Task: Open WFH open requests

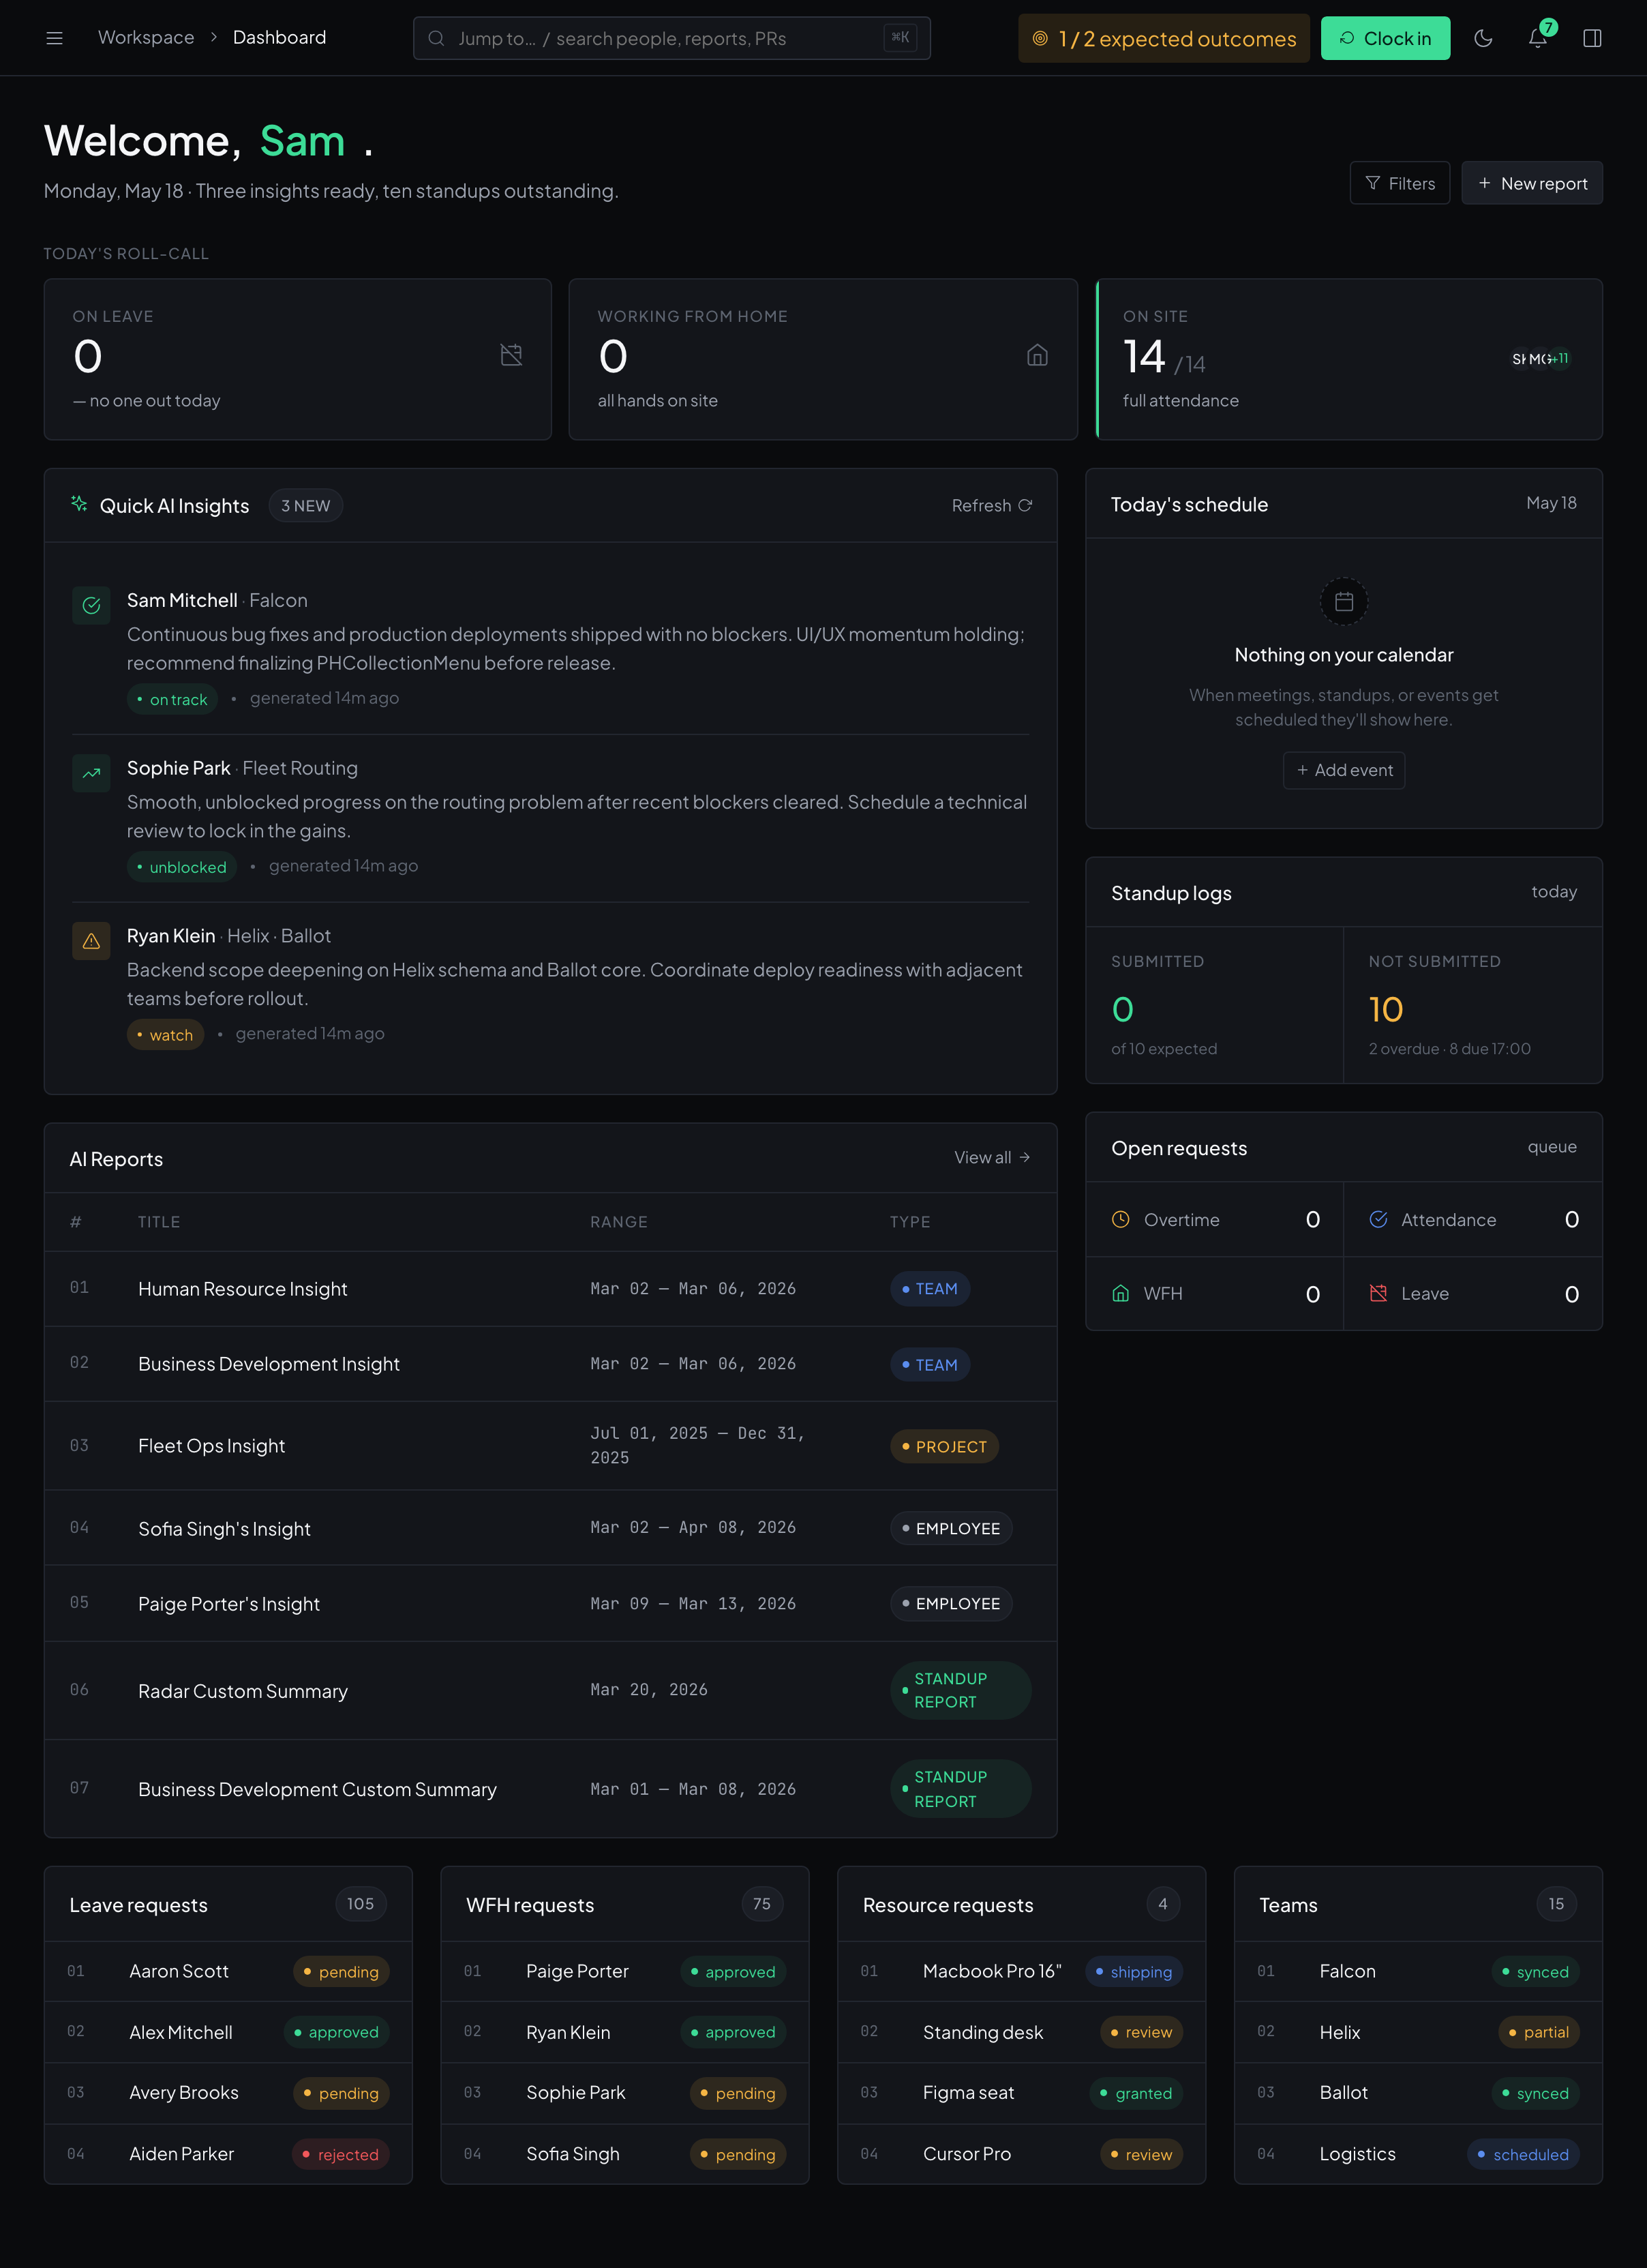Action: click(x=1214, y=1293)
